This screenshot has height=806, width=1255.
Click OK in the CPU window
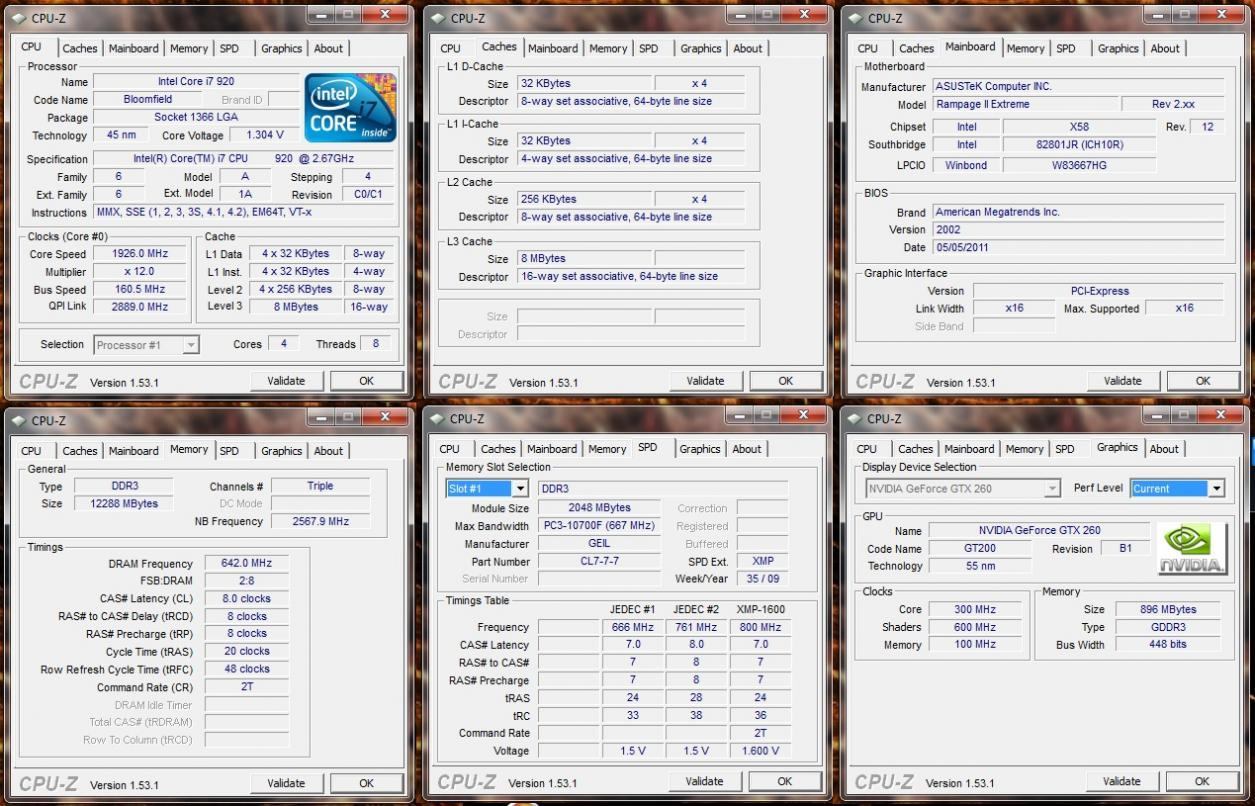coord(366,380)
